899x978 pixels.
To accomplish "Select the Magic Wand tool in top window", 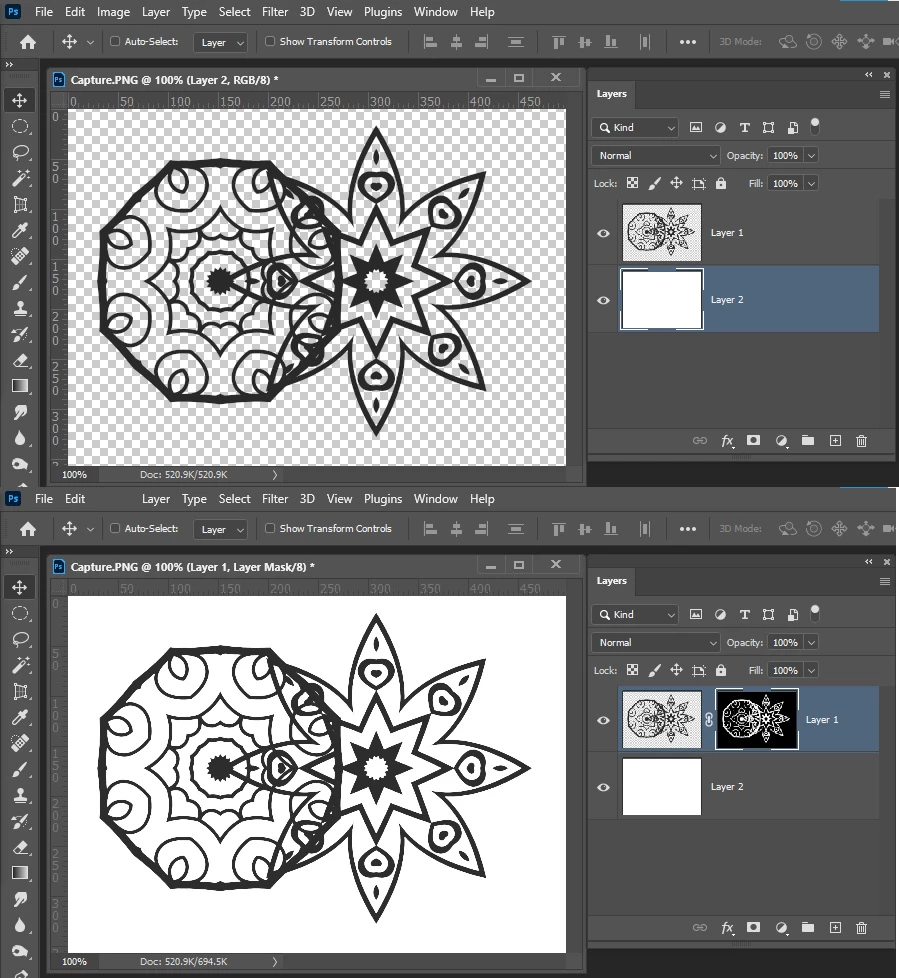I will point(20,178).
